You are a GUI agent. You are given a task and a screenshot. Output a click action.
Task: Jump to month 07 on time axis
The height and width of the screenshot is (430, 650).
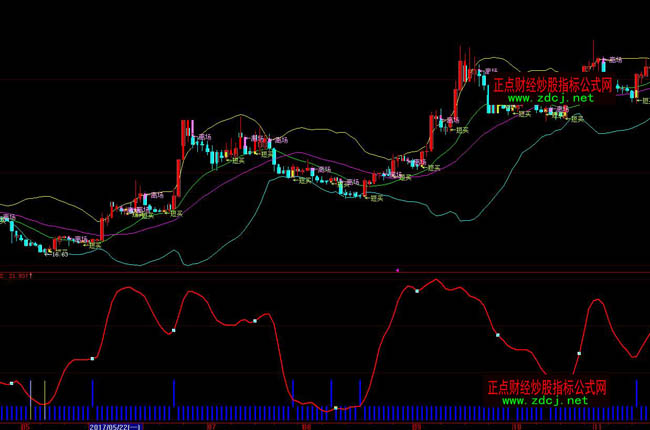(210, 425)
